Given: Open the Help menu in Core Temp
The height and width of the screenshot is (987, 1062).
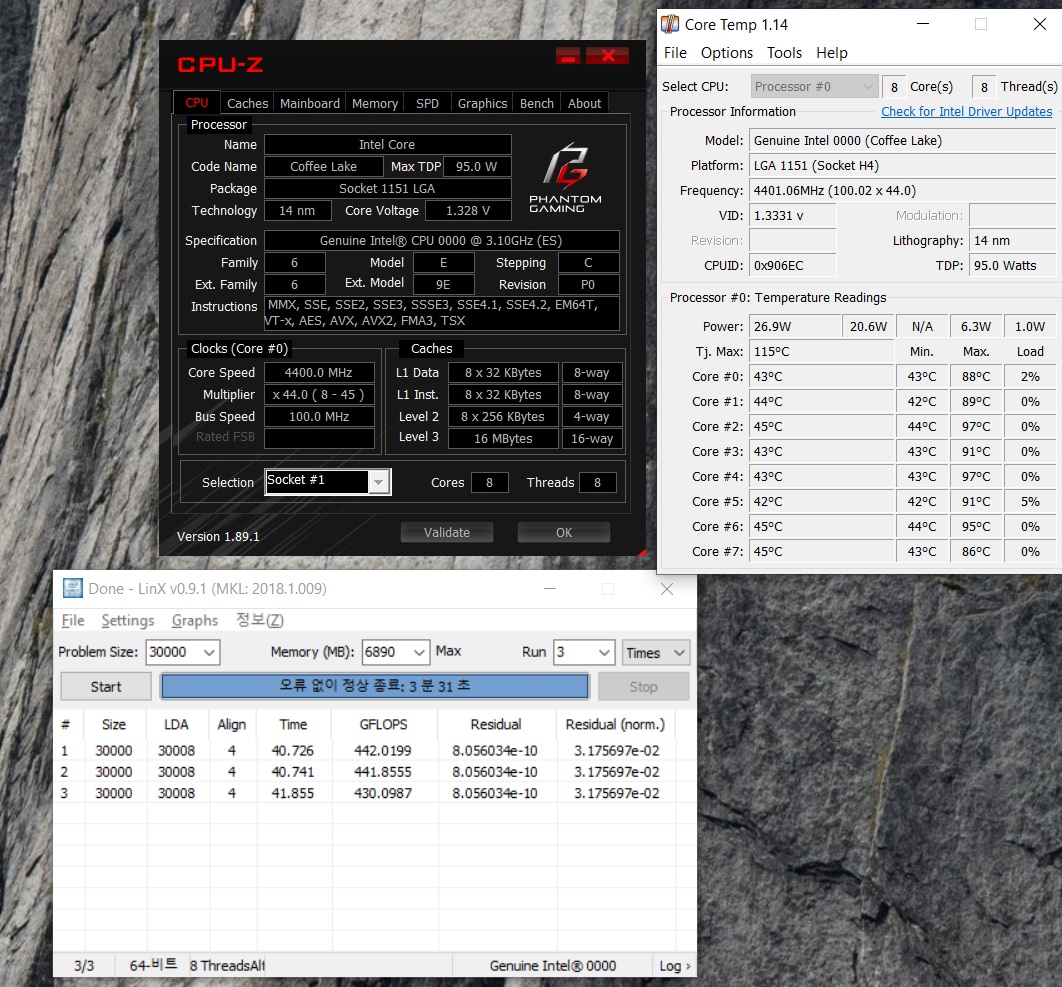Looking at the screenshot, I should 832,53.
